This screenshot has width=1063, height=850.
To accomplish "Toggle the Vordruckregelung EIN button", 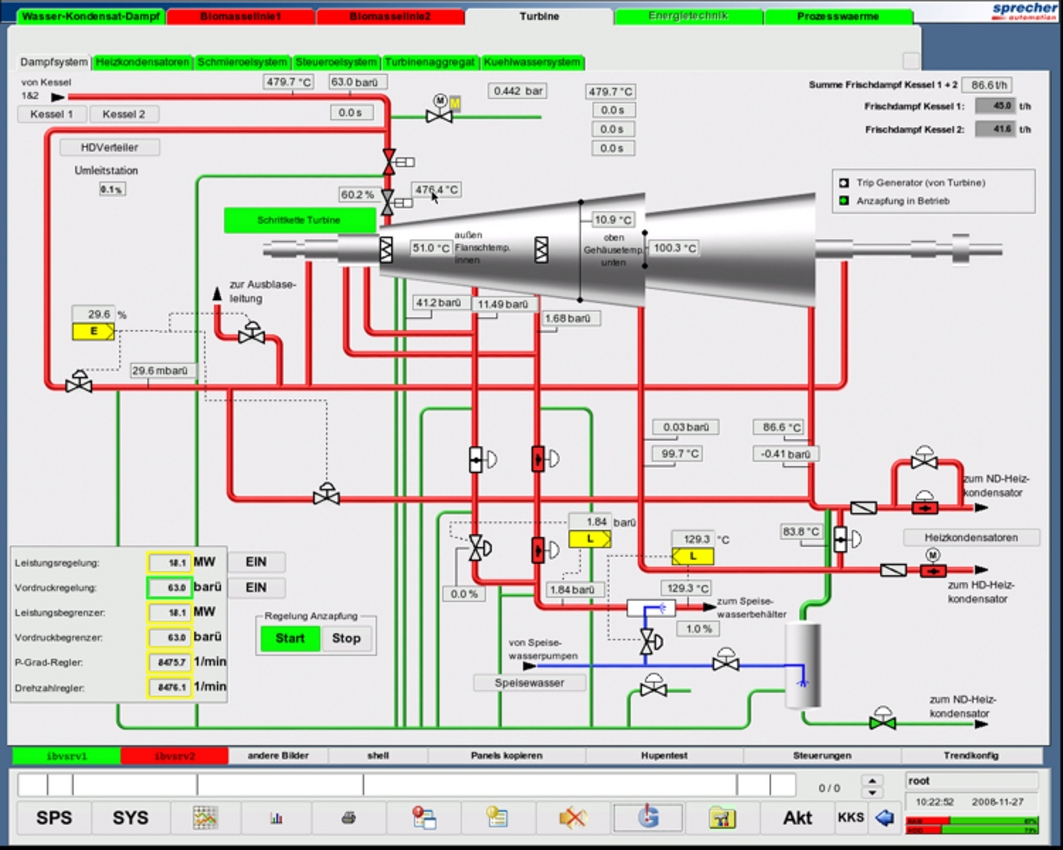I will (256, 588).
